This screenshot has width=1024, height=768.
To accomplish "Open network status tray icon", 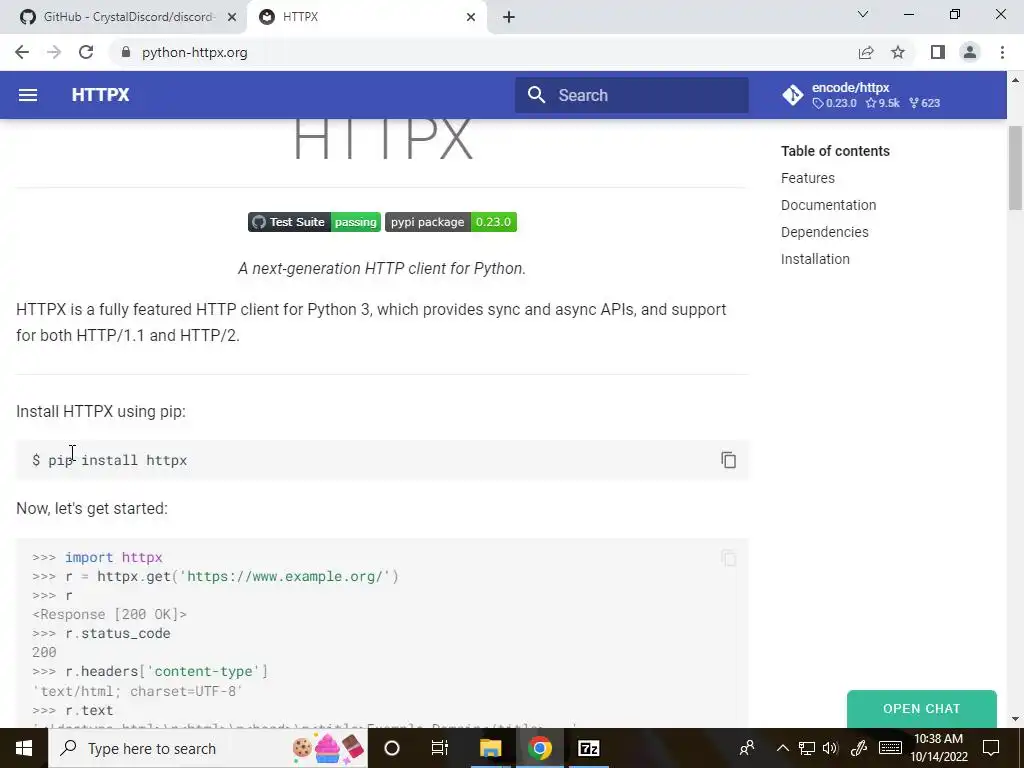I will pos(807,748).
